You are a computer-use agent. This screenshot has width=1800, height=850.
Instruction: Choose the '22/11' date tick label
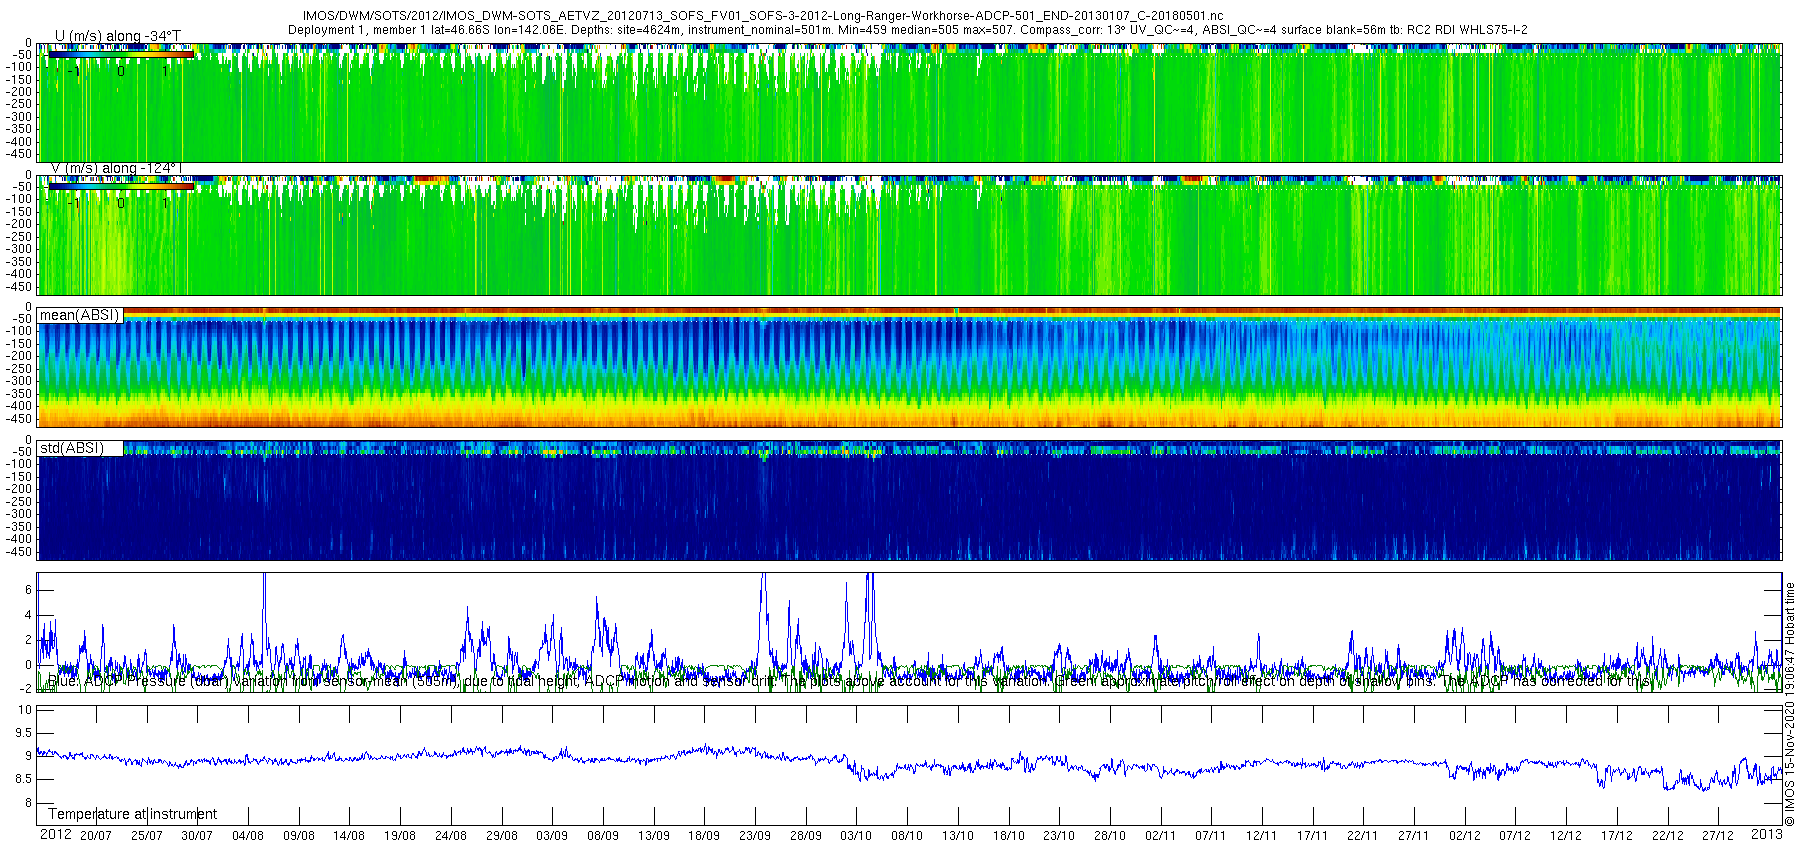1363,836
